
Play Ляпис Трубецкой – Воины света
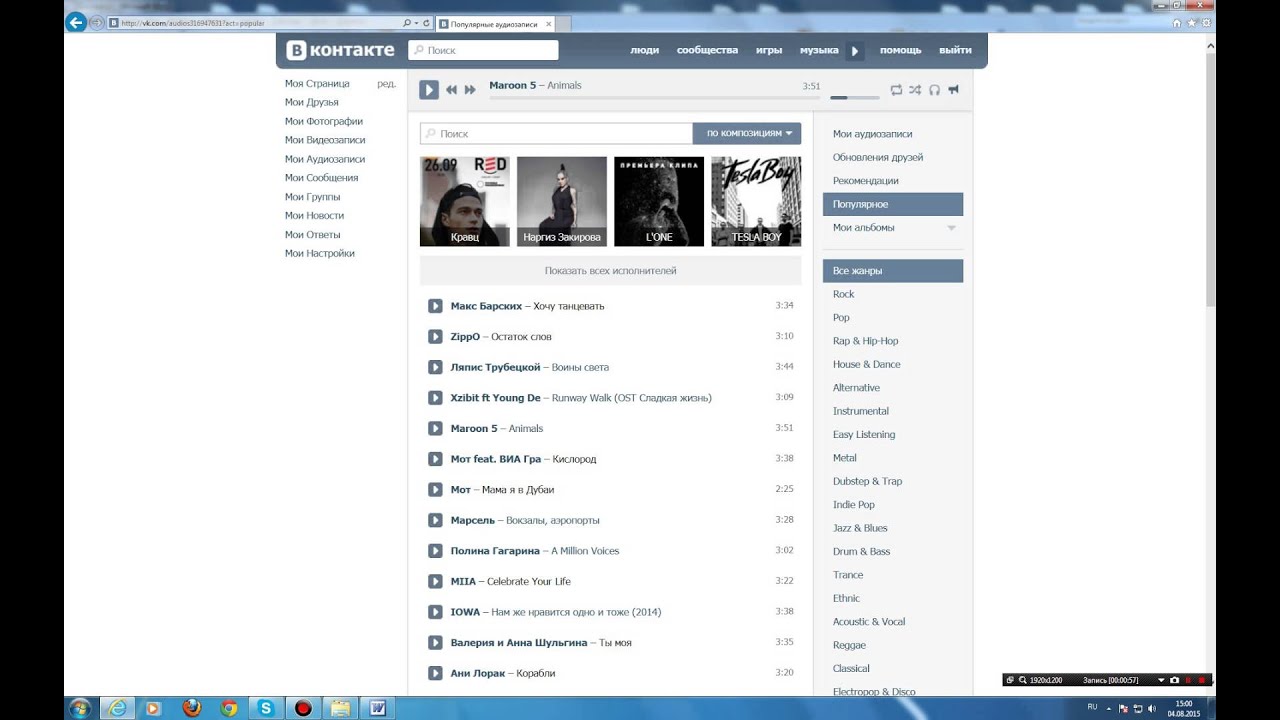tap(435, 367)
